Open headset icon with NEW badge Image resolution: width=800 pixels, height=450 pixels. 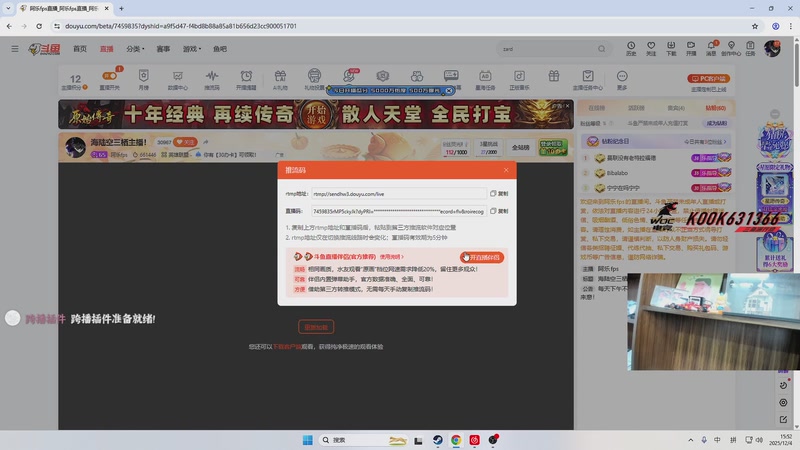349,76
